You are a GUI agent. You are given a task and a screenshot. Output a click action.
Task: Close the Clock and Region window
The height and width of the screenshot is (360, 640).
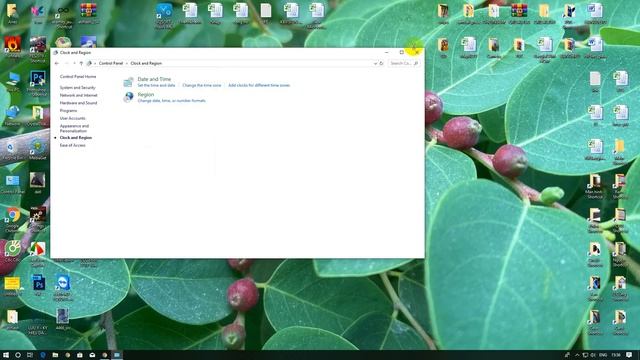pos(417,52)
